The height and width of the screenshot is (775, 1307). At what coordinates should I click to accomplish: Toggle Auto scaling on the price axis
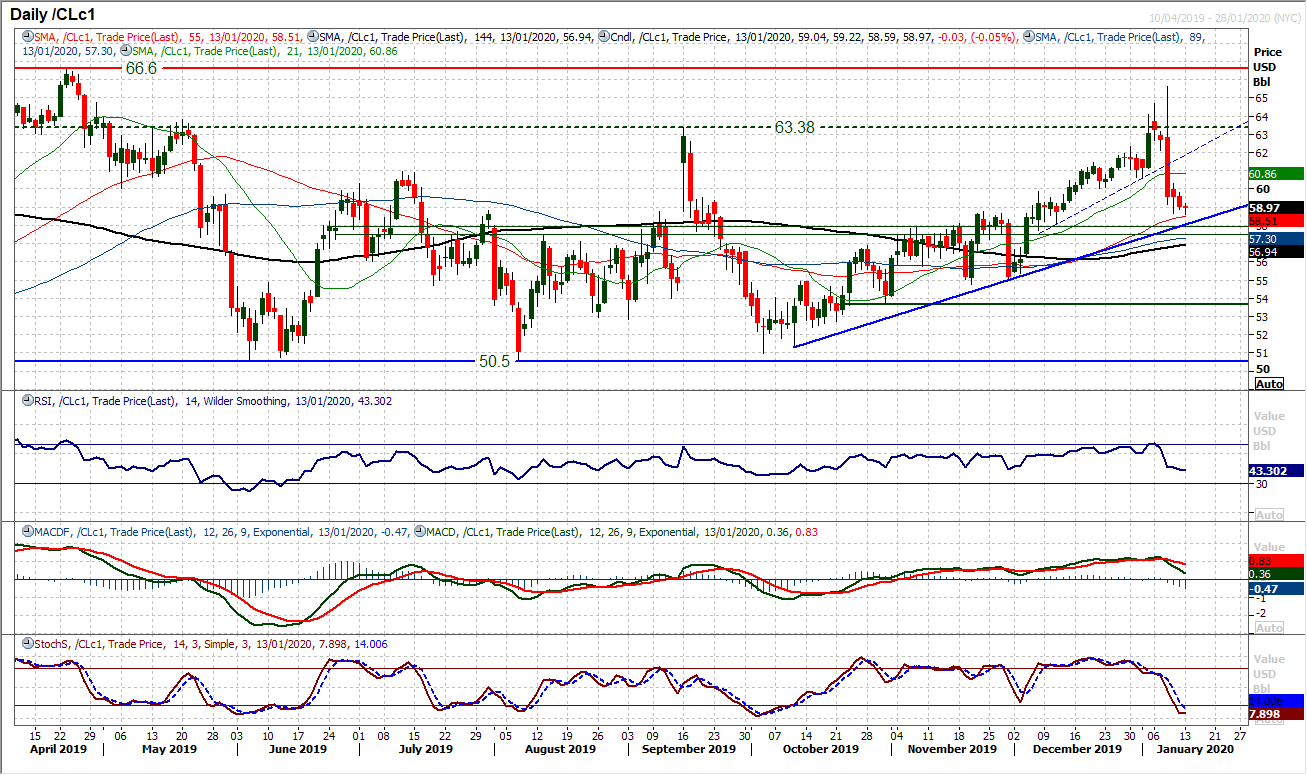(x=1268, y=381)
